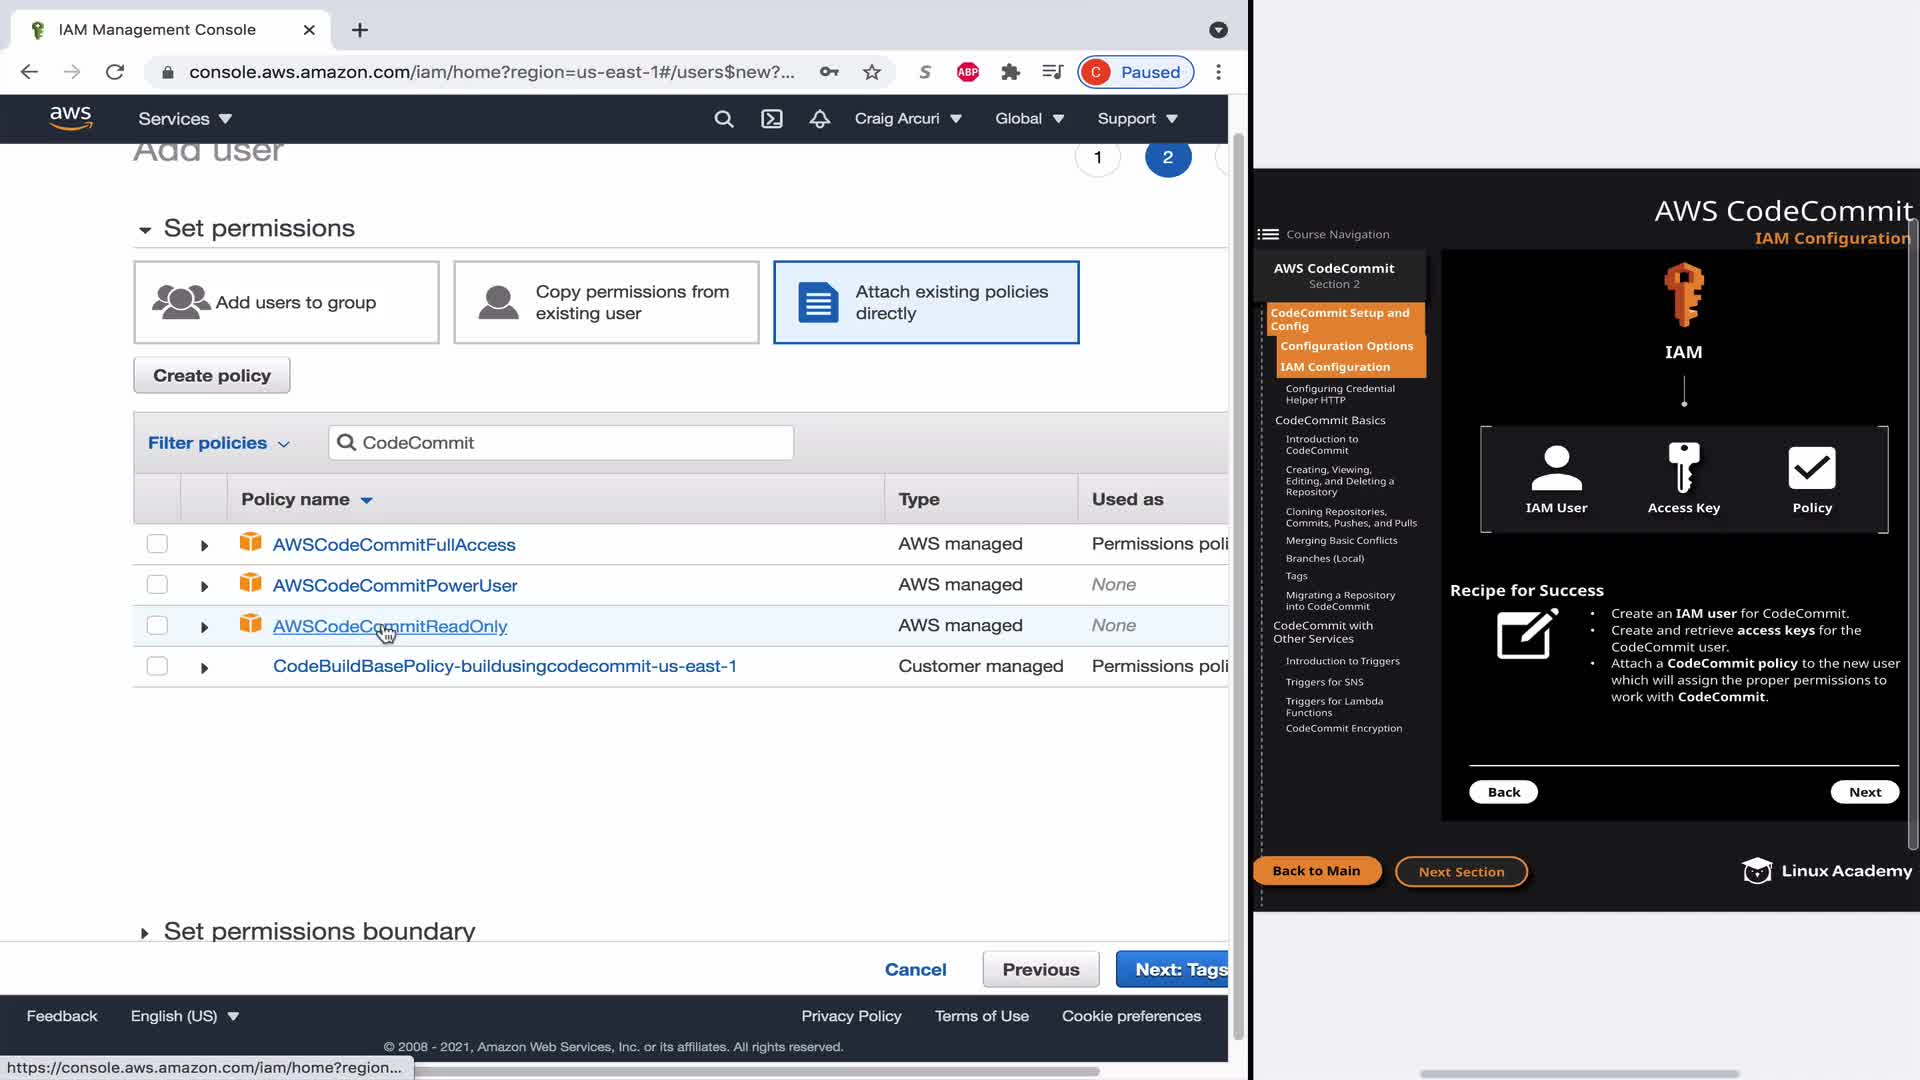Screen dimensions: 1920x1080
Task: Expand the AWSCodeCommitFullAccess policy details arrow
Action: coord(204,545)
